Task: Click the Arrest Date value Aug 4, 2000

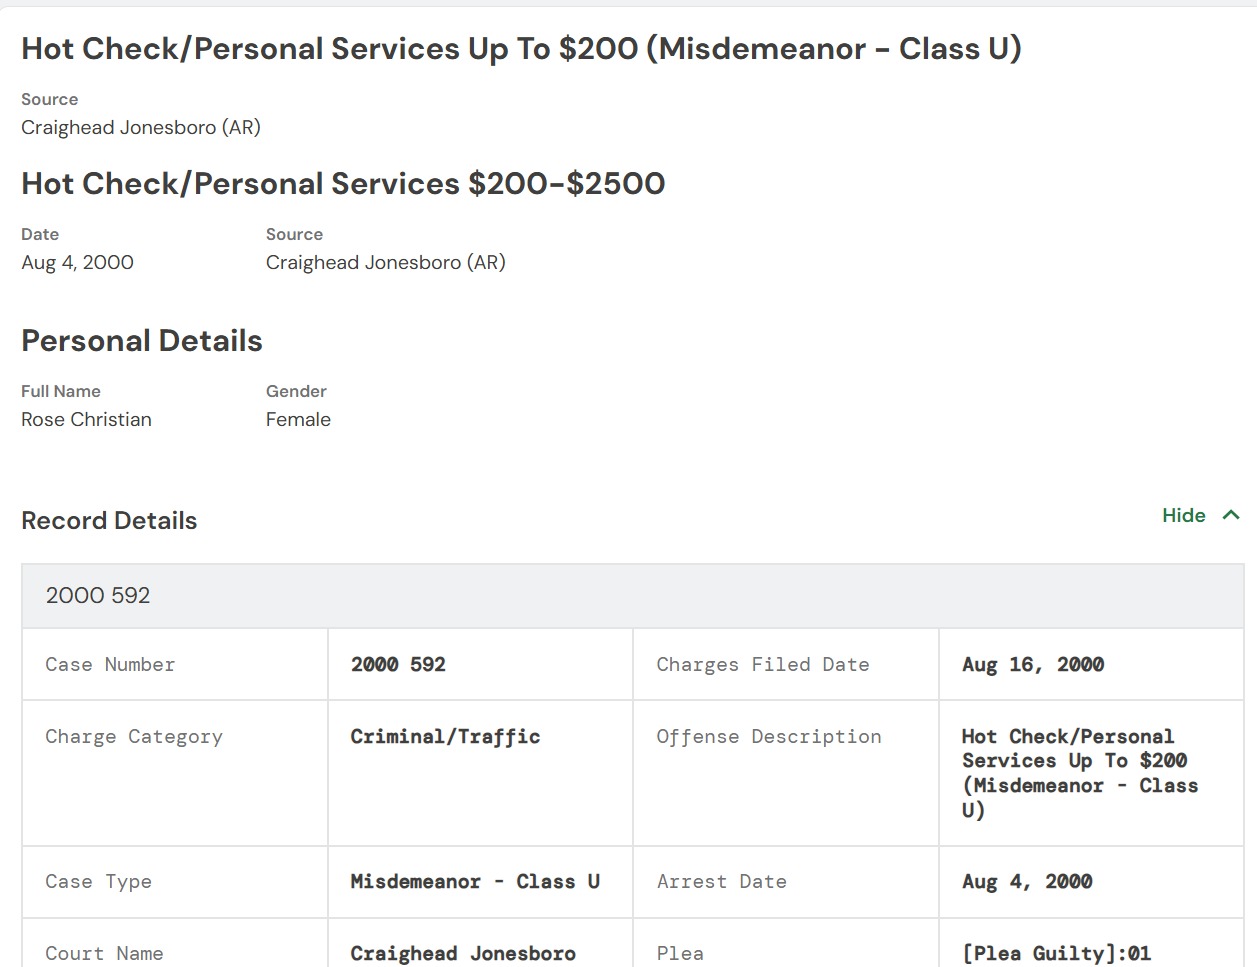Action: point(1026,882)
